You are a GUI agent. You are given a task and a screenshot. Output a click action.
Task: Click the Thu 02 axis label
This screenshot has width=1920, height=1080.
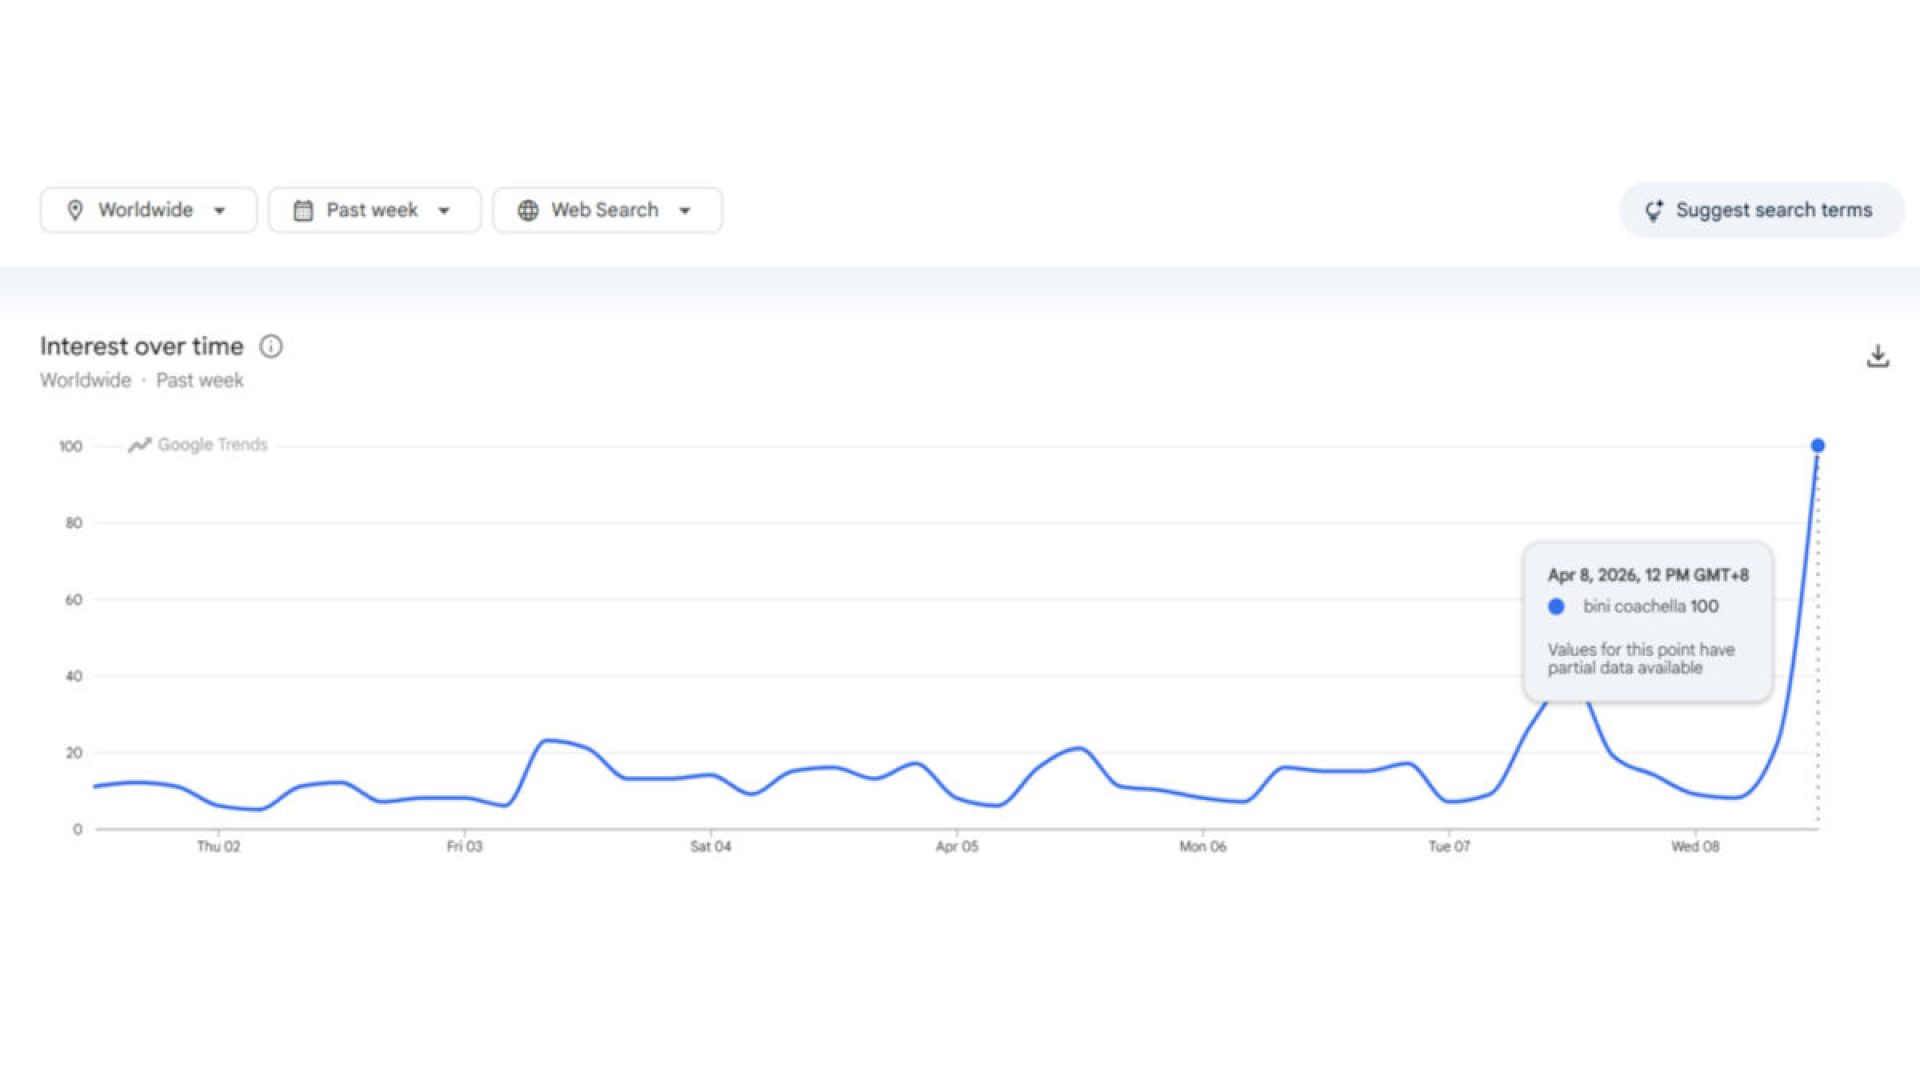coord(218,846)
